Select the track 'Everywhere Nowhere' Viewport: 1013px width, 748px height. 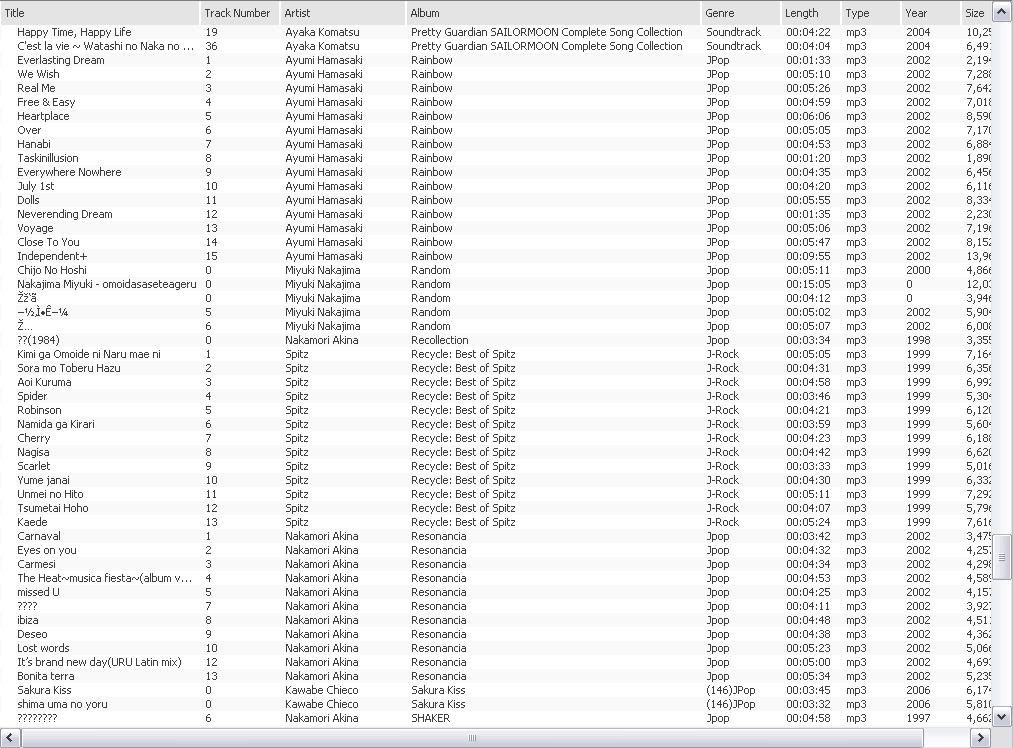point(69,172)
